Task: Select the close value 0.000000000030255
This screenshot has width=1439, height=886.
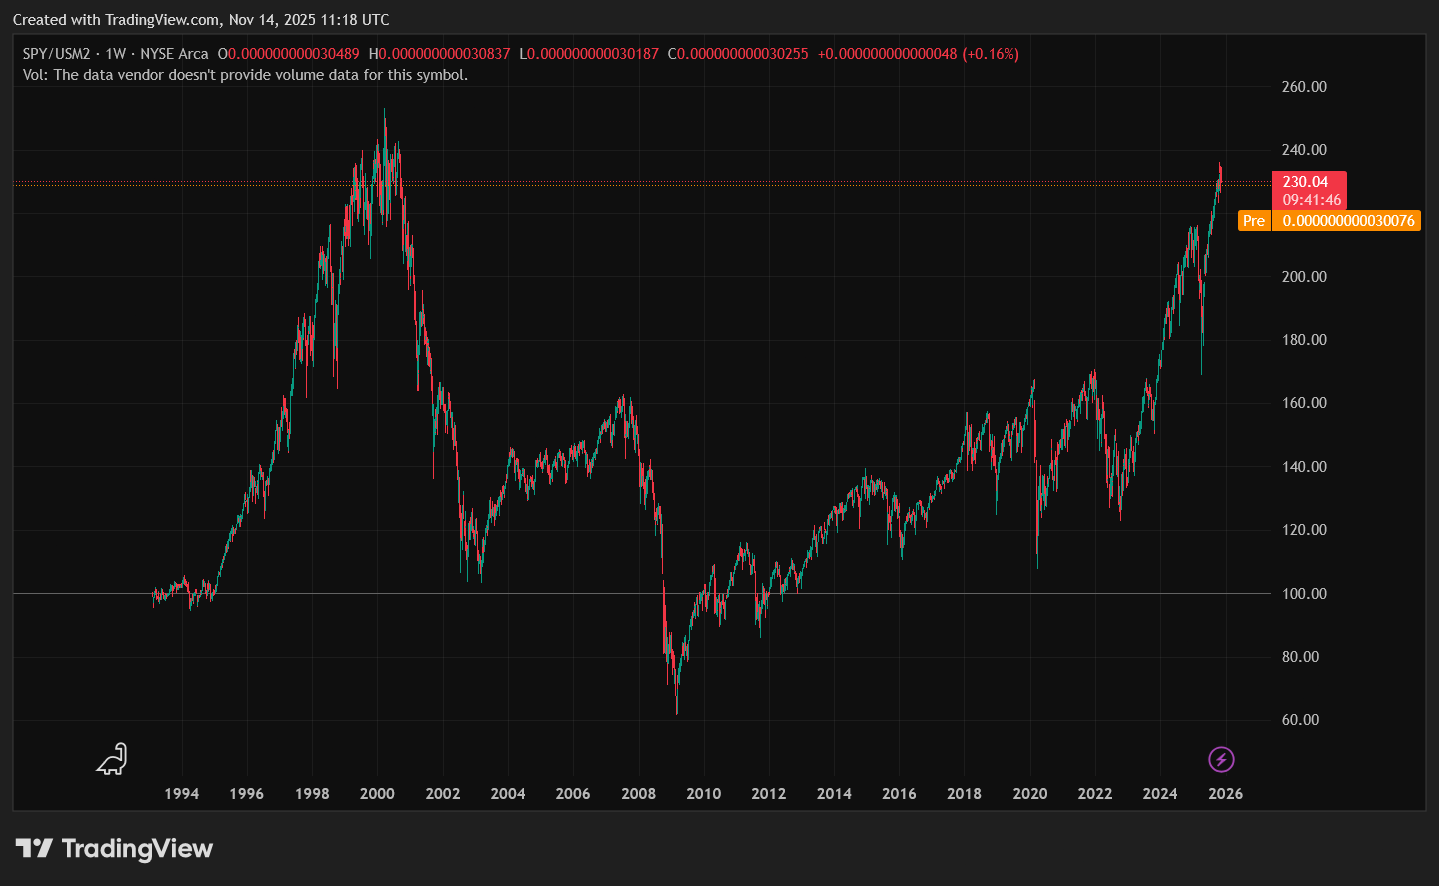Action: click(x=743, y=54)
